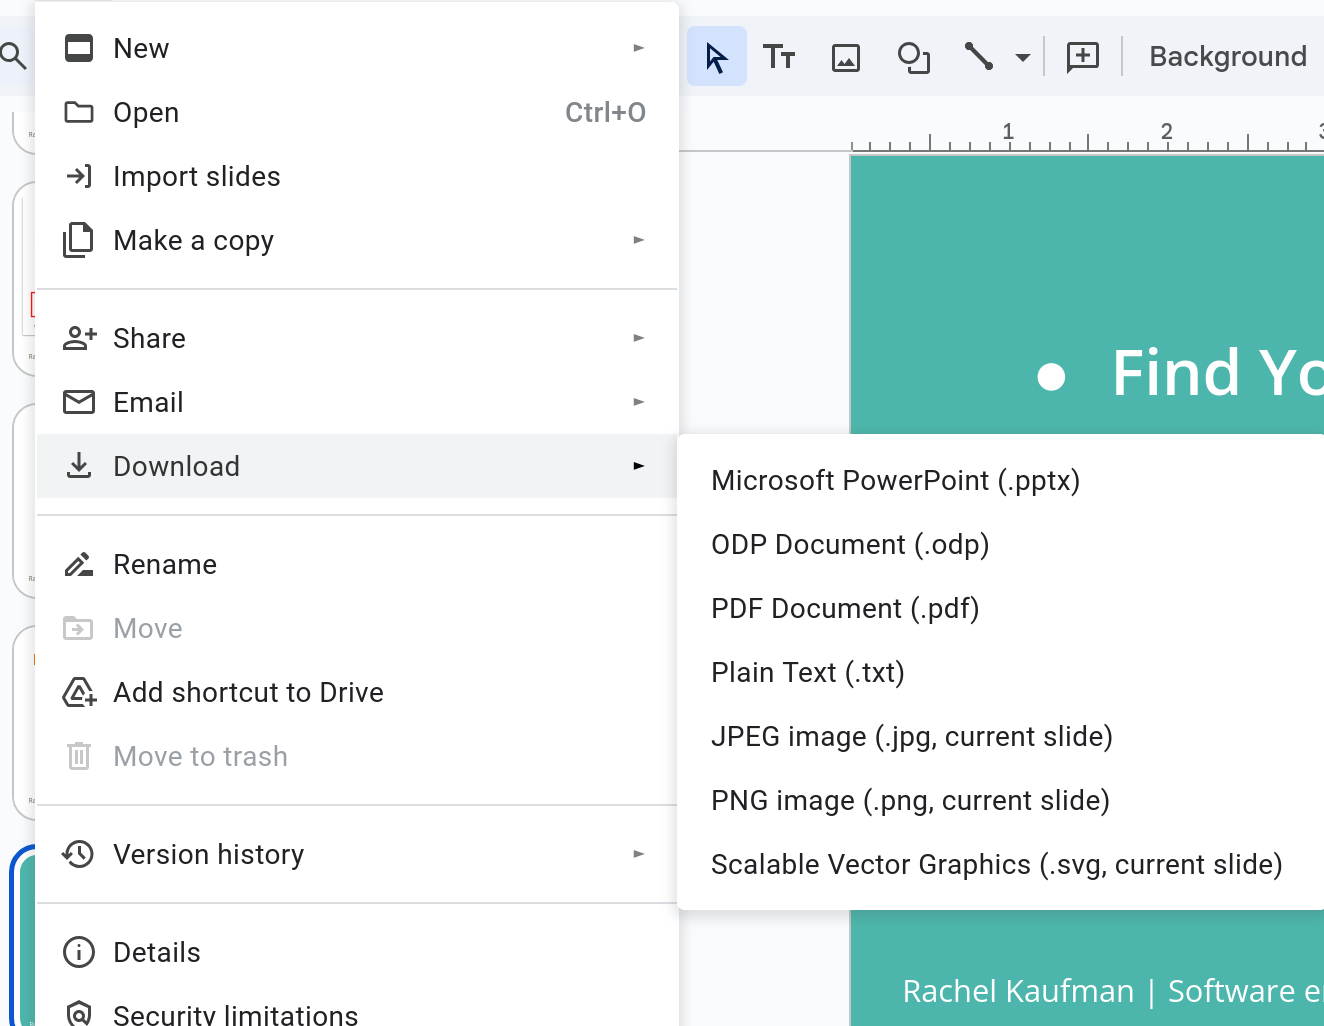This screenshot has width=1324, height=1026.
Task: Choose Add shortcut to Drive
Action: pyautogui.click(x=248, y=693)
